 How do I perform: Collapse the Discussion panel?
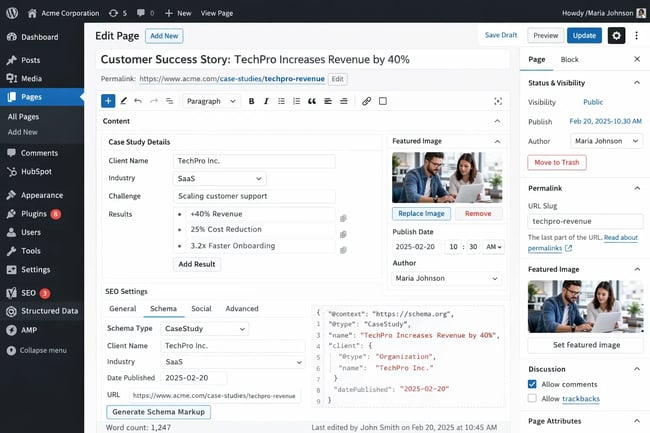click(637, 369)
